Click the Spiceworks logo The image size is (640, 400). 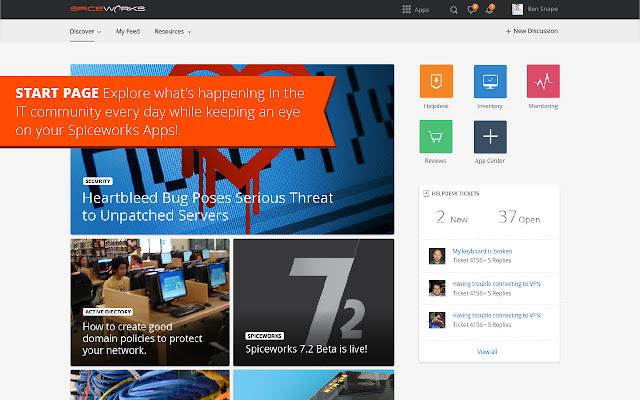click(x=107, y=9)
